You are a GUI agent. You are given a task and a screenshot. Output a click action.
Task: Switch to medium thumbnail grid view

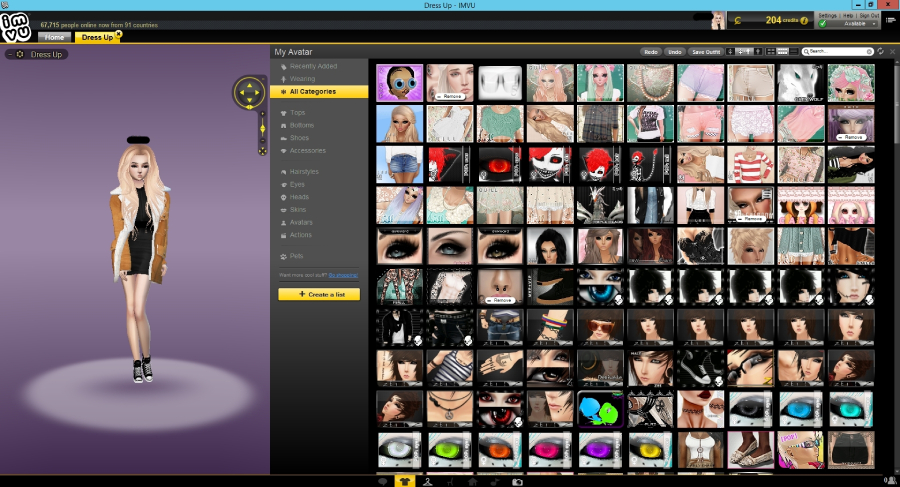pyautogui.click(x=782, y=51)
